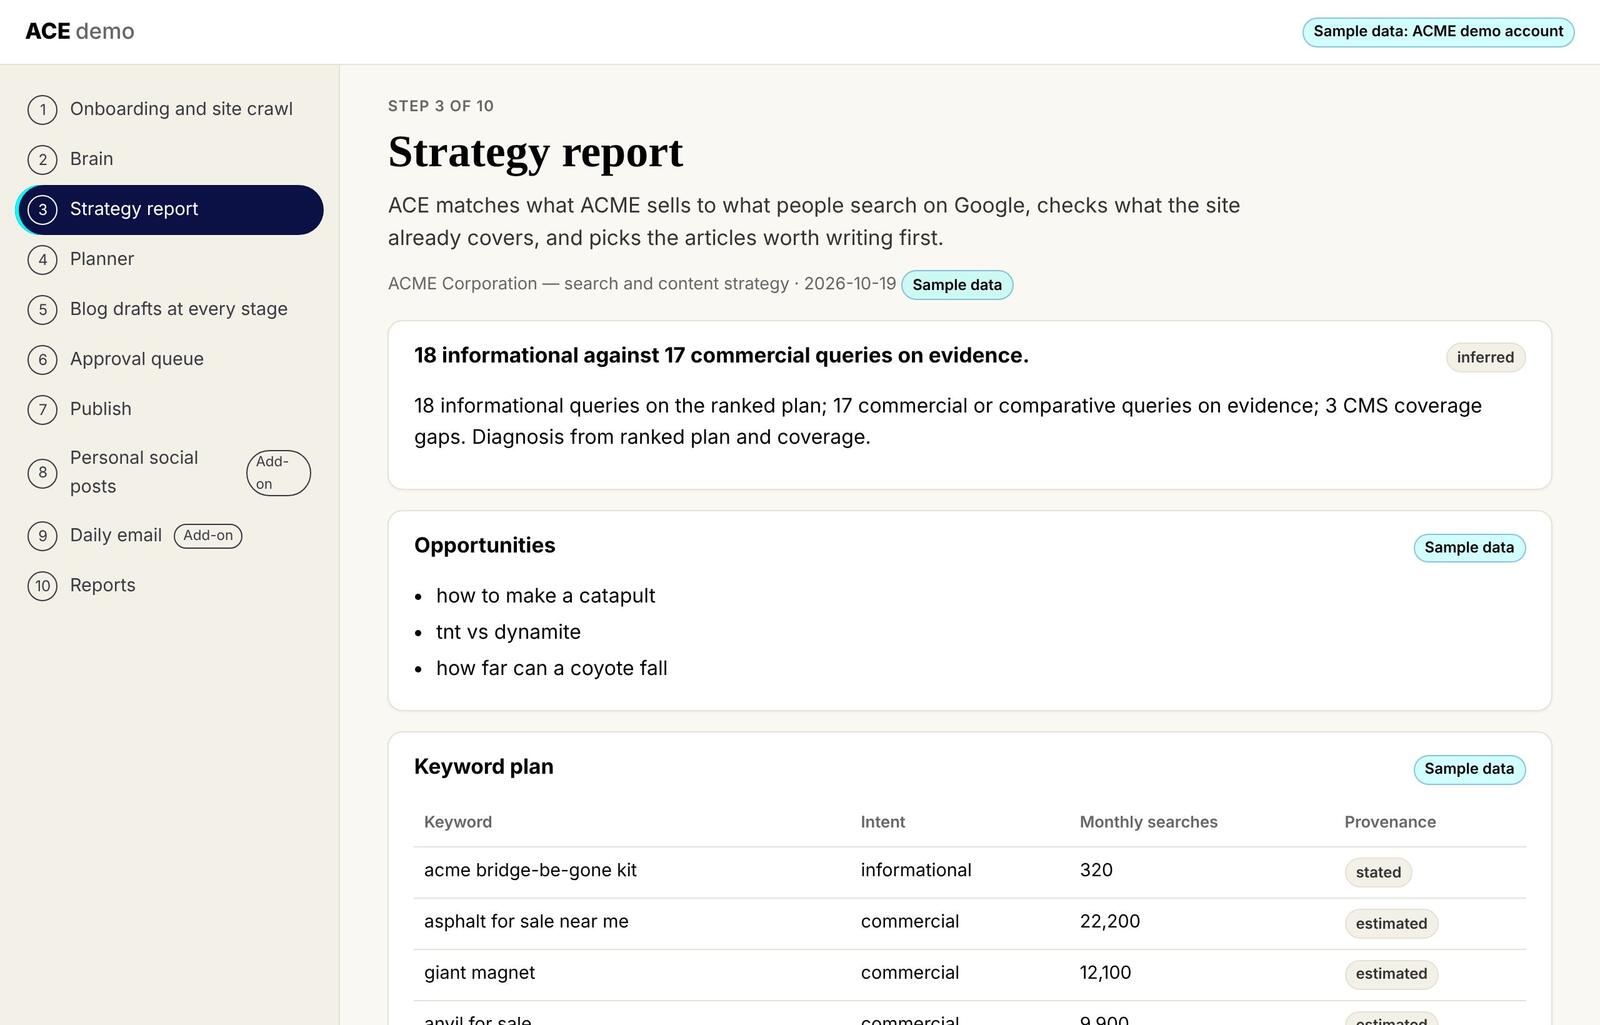Viewport: 1600px width, 1025px height.
Task: Open Personal social posts step
Action: click(x=170, y=473)
